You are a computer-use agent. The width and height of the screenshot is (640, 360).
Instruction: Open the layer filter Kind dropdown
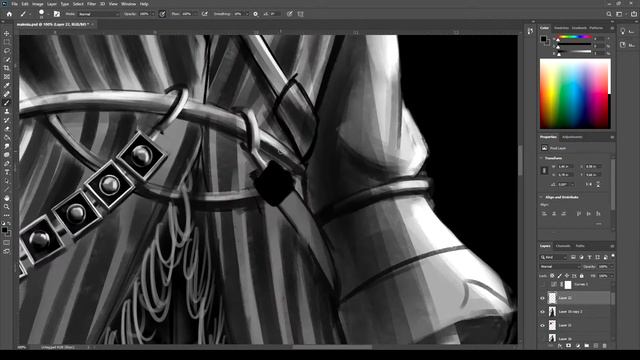click(x=554, y=257)
